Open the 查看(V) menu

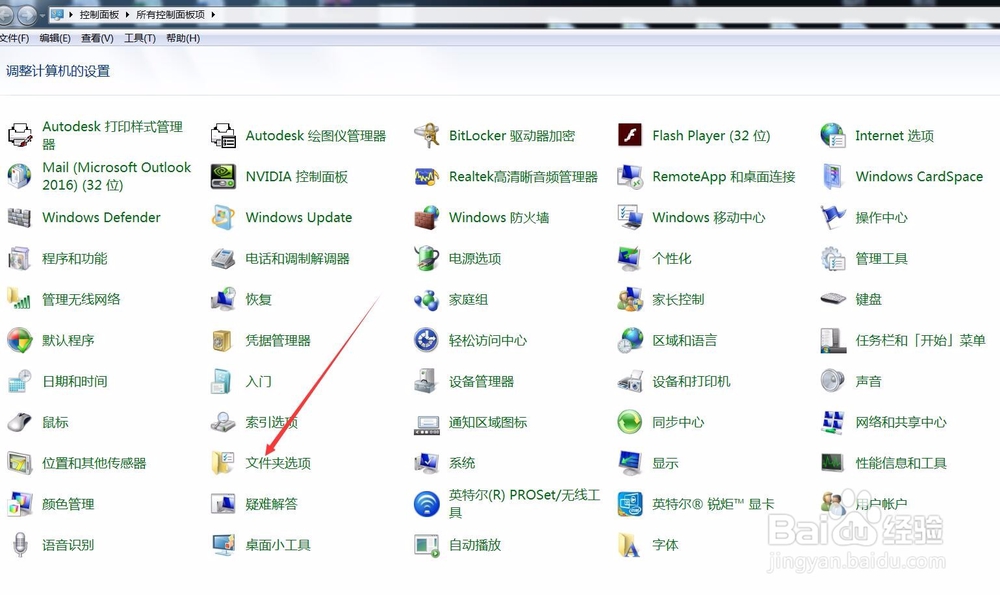click(97, 38)
